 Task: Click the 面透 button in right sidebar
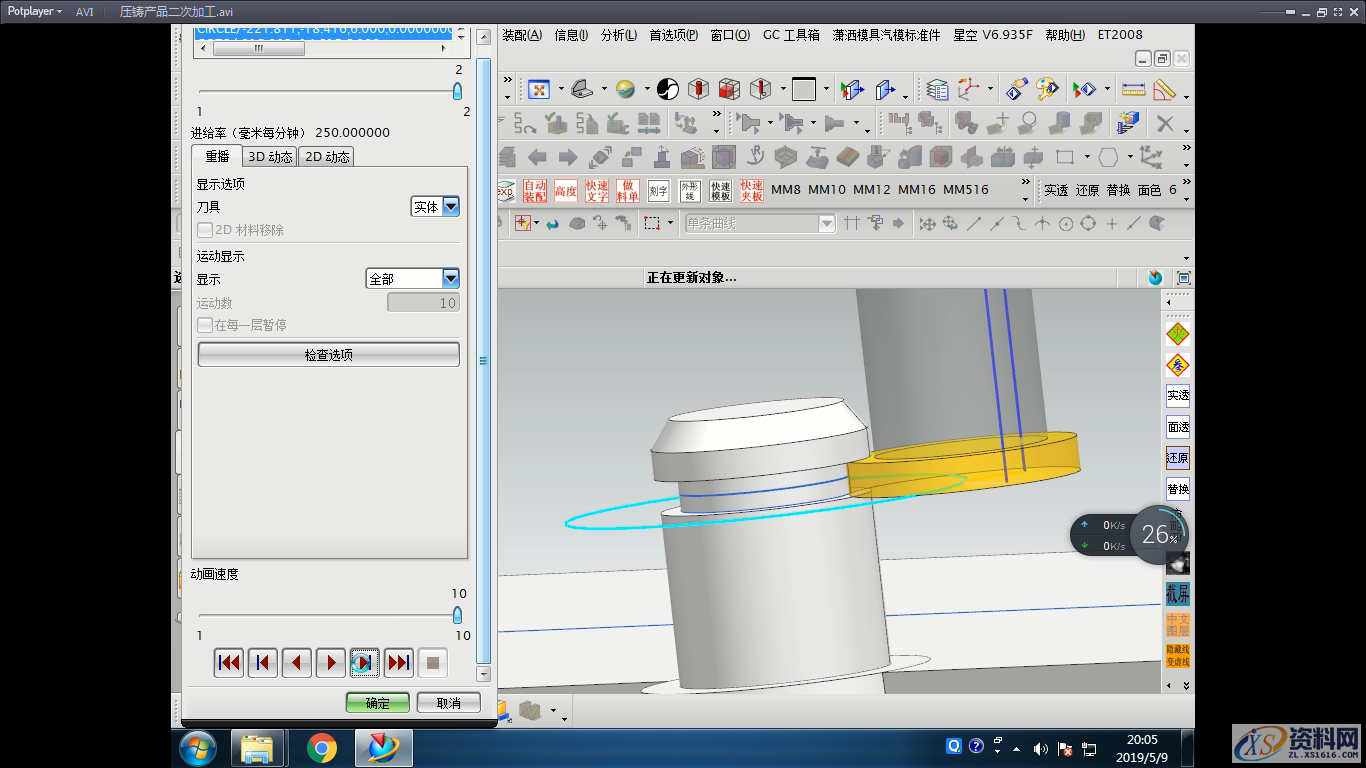coord(1176,426)
